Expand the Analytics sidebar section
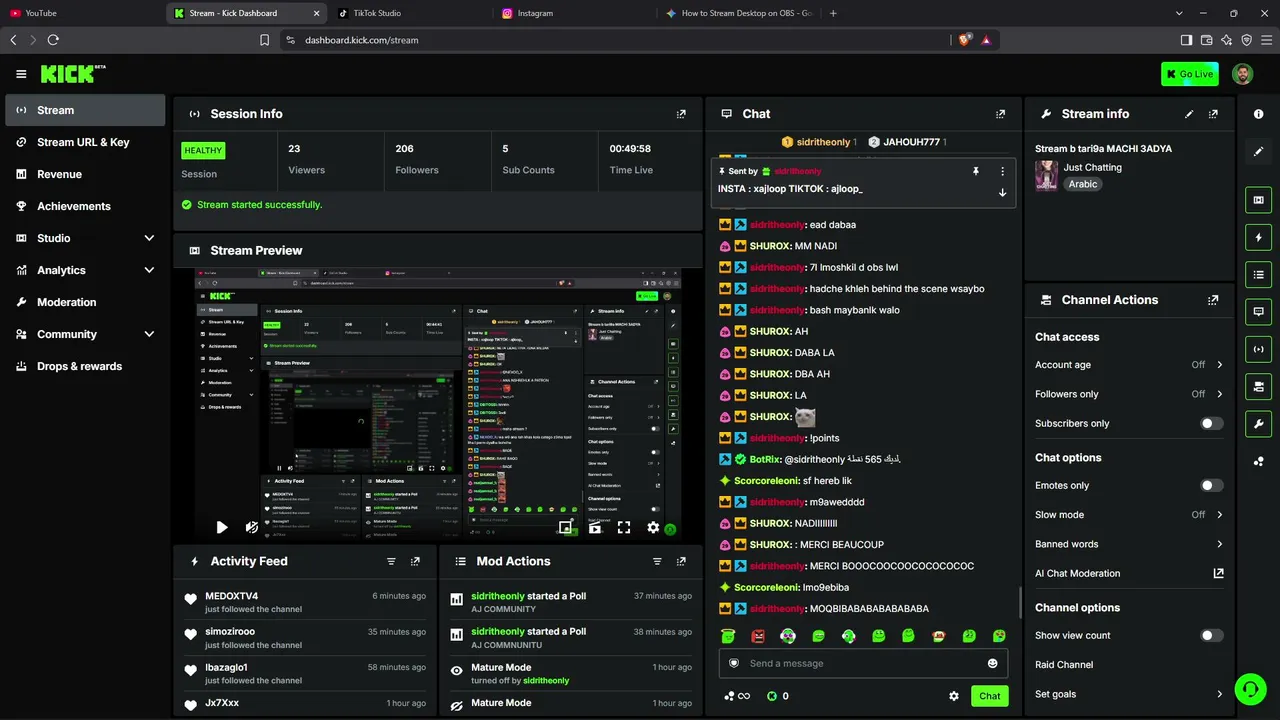Screen dimensions: 1280x720 85,270
